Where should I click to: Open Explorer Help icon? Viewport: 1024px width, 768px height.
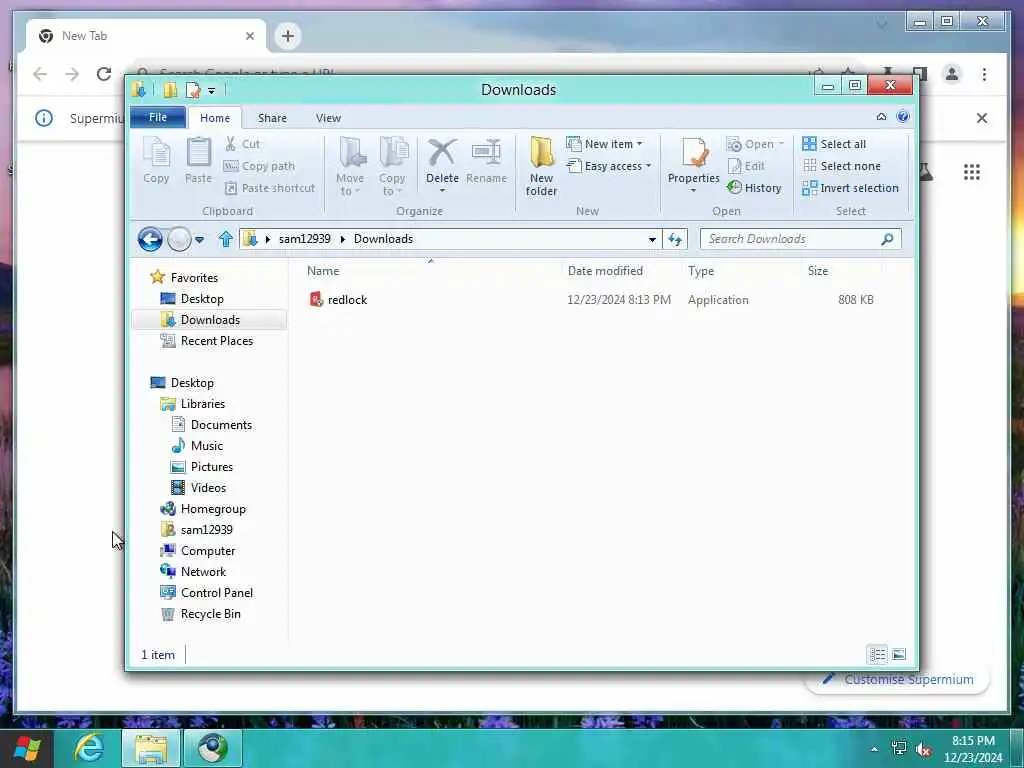click(903, 117)
